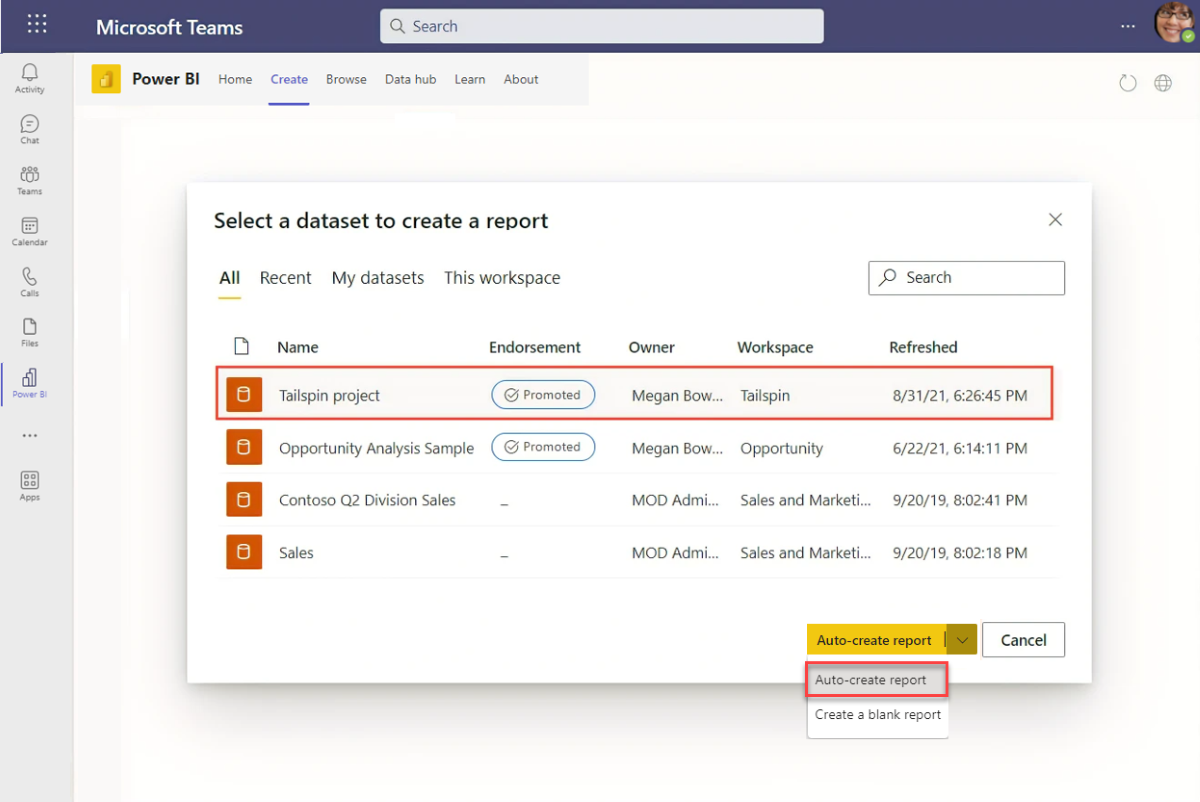The image size is (1200, 802).
Task: Click the file type column header icon
Action: tap(241, 347)
